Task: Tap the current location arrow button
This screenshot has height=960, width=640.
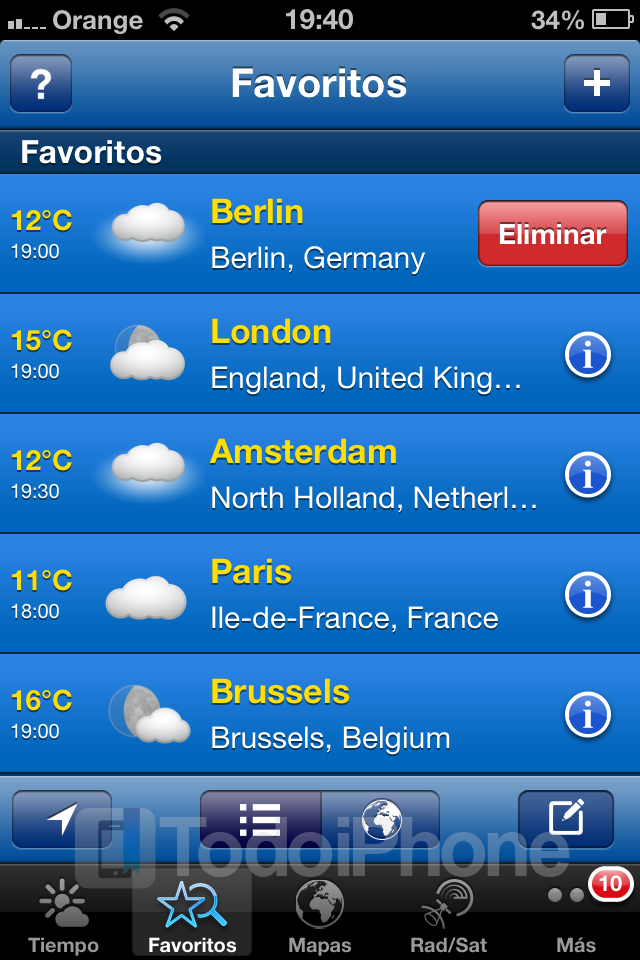Action: point(62,819)
